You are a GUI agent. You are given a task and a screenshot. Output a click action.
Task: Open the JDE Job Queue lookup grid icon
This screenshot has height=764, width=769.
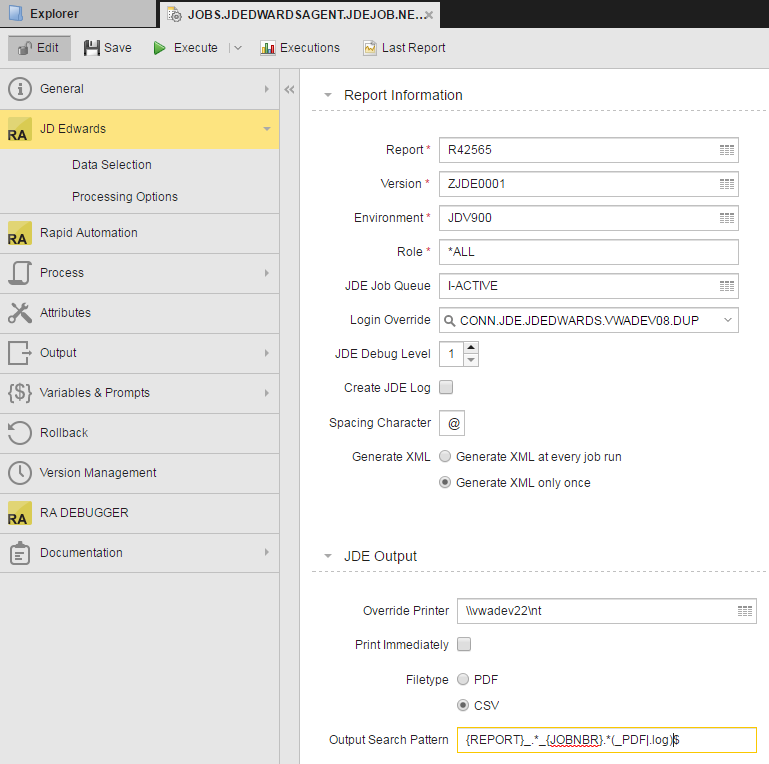[727, 286]
